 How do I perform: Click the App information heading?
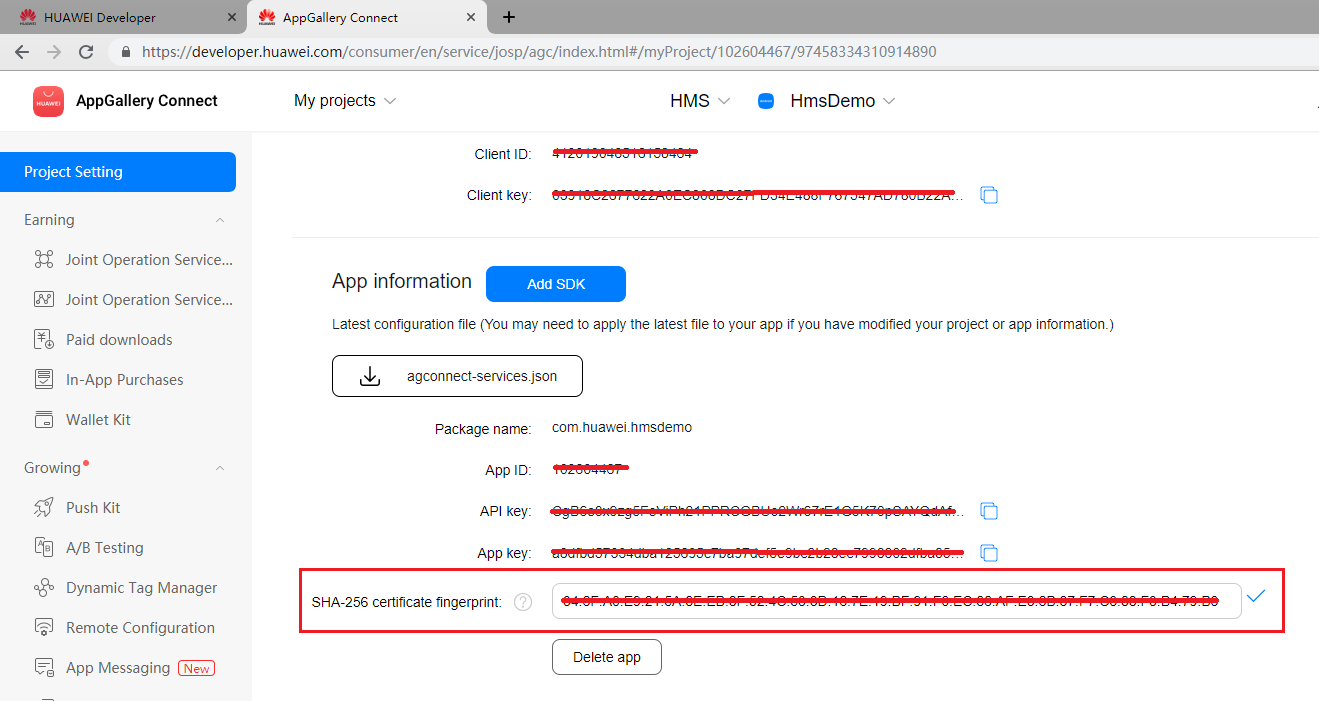pos(402,282)
